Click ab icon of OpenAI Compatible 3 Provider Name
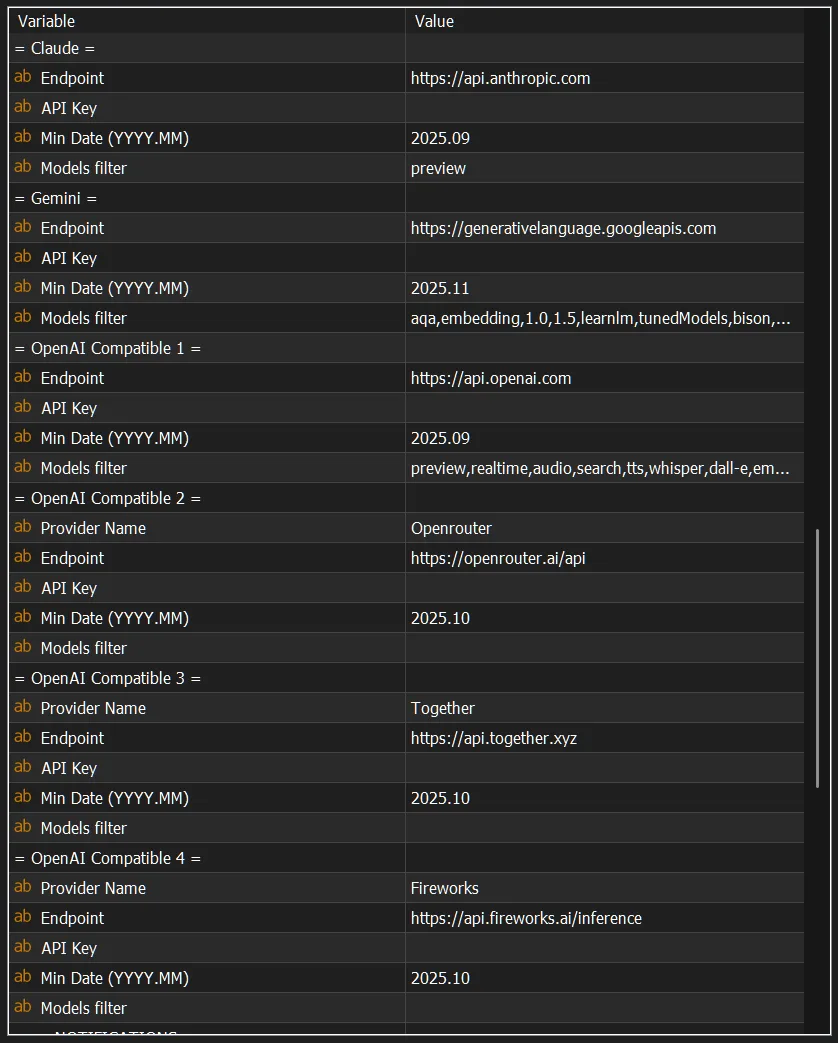Image resolution: width=838 pixels, height=1043 pixels. [23, 707]
